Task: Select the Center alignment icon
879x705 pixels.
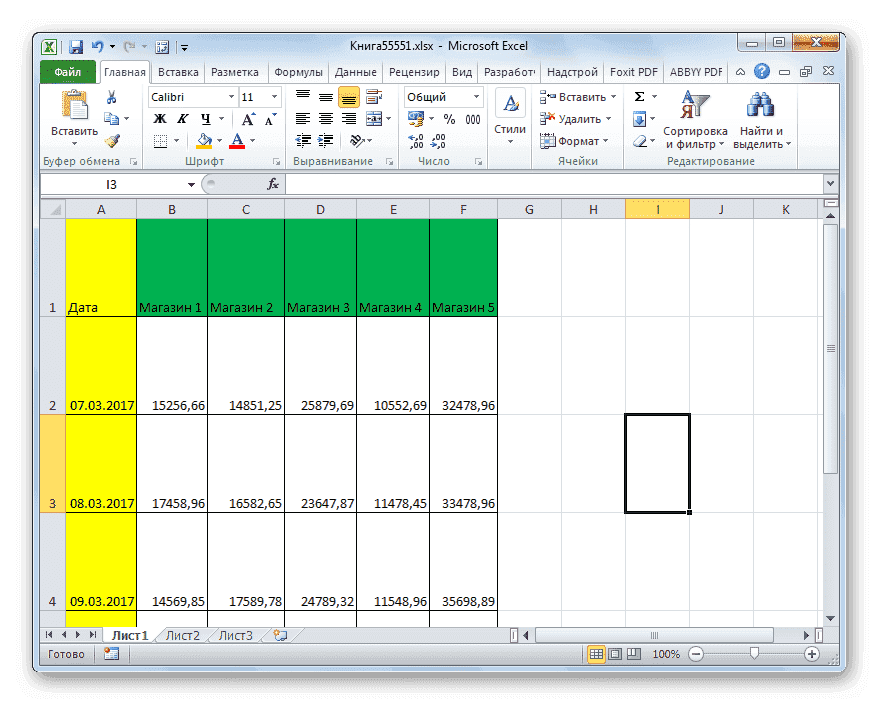Action: [325, 119]
